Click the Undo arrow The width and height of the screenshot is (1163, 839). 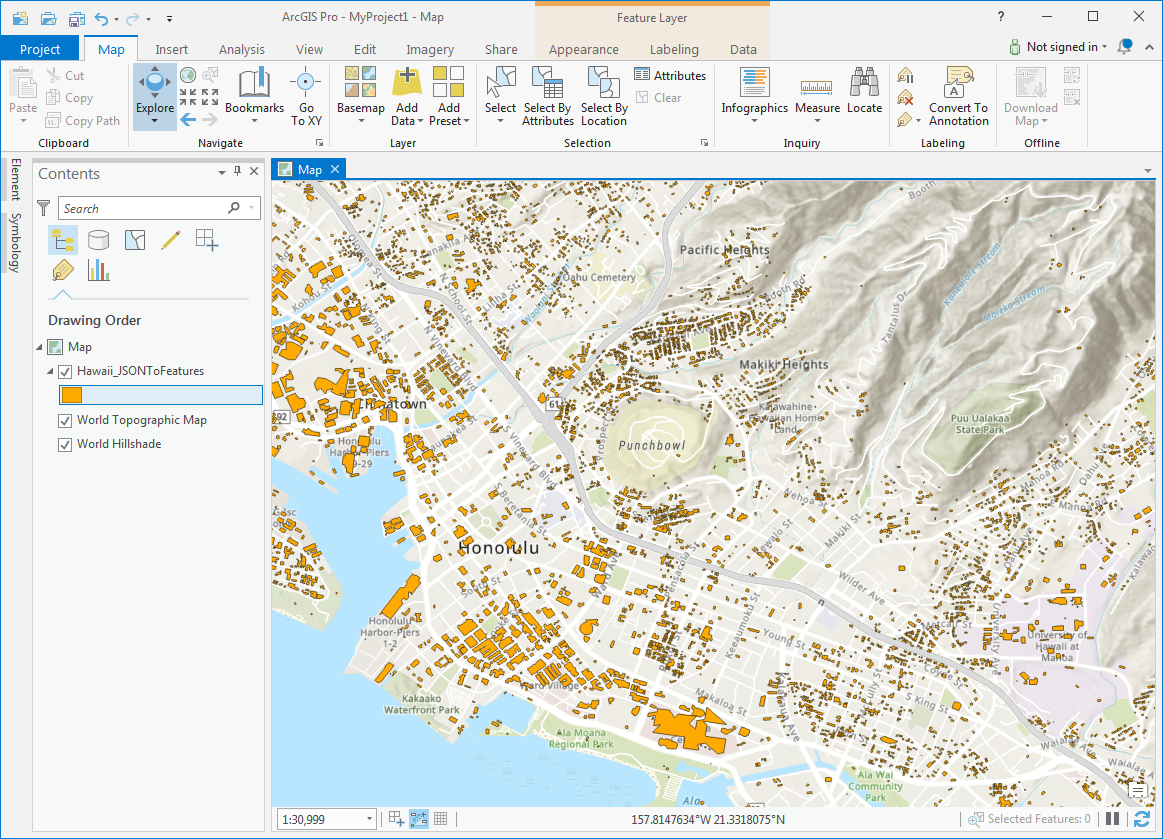pyautogui.click(x=102, y=18)
